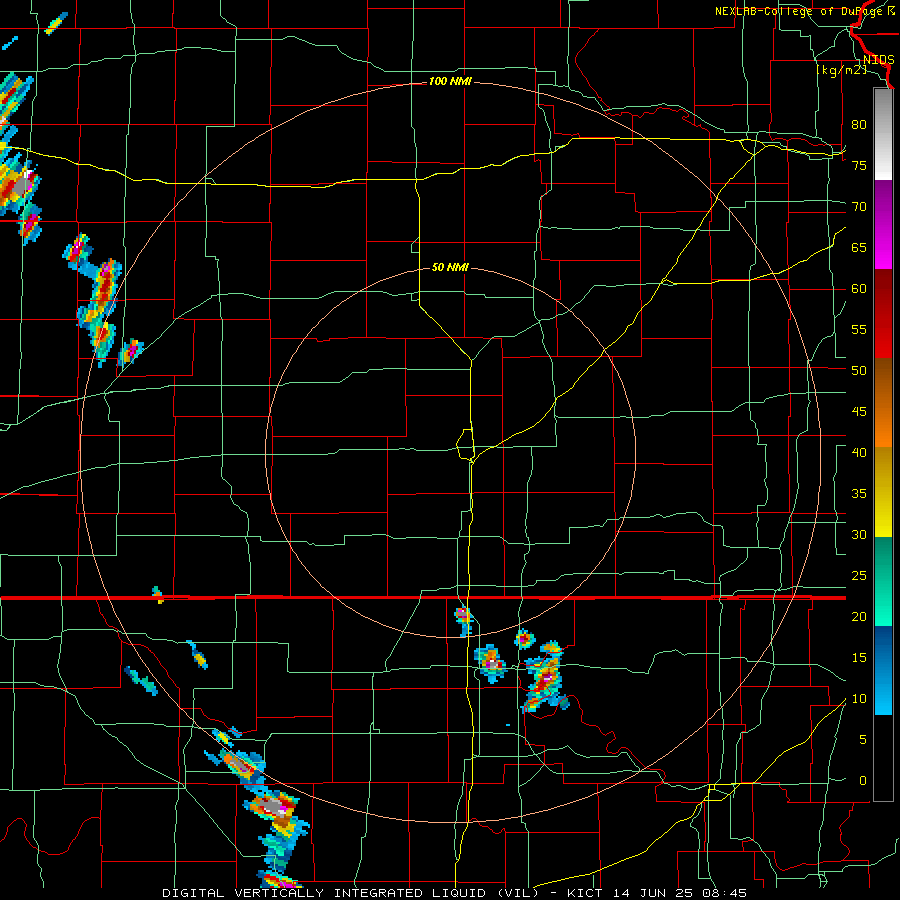Click the legend value 35
This screenshot has height=900, width=900.
coord(859,494)
